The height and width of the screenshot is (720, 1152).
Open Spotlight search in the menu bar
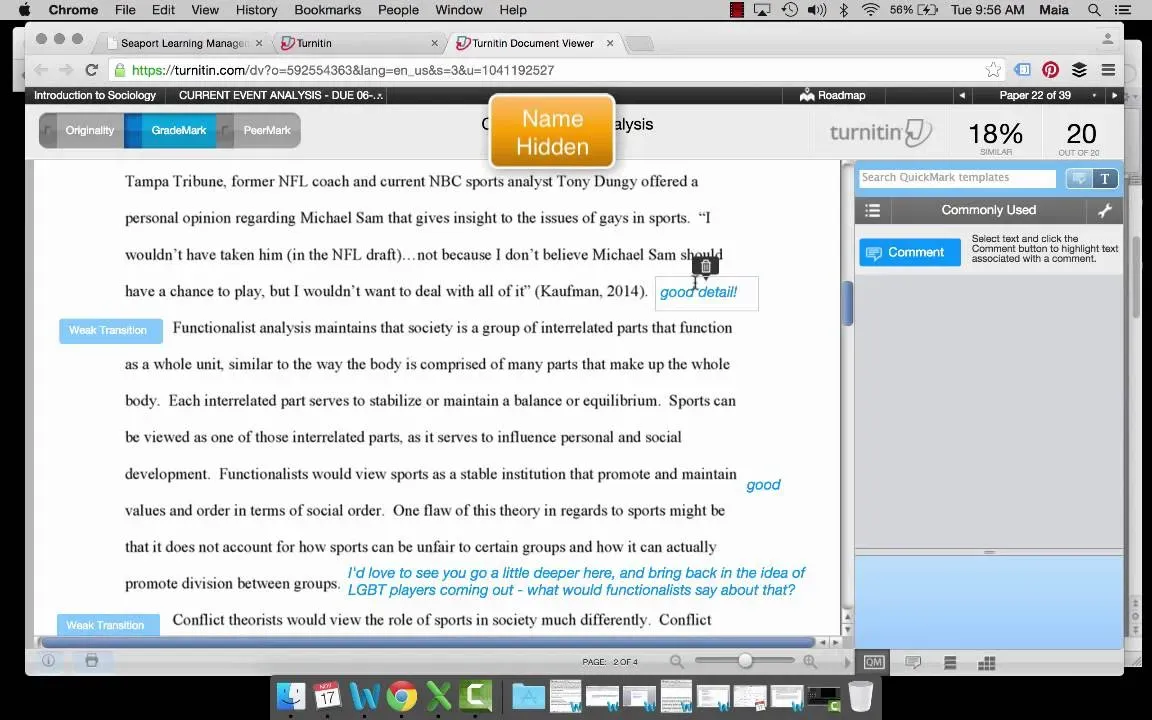[1094, 10]
